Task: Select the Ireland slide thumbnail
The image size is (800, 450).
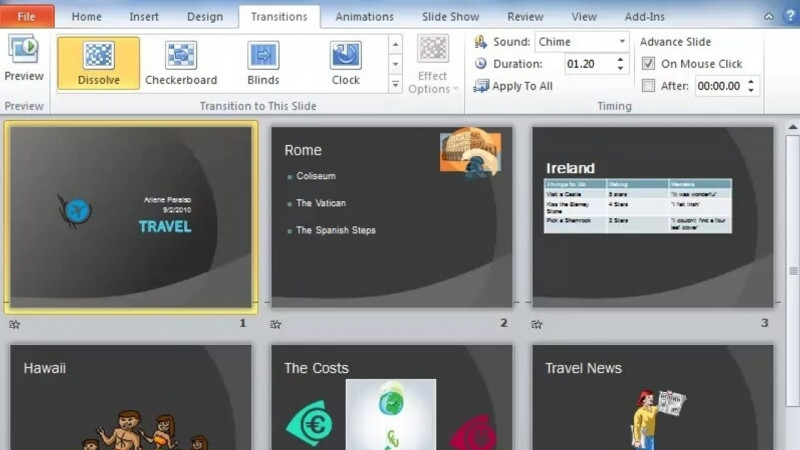Action: pos(653,217)
